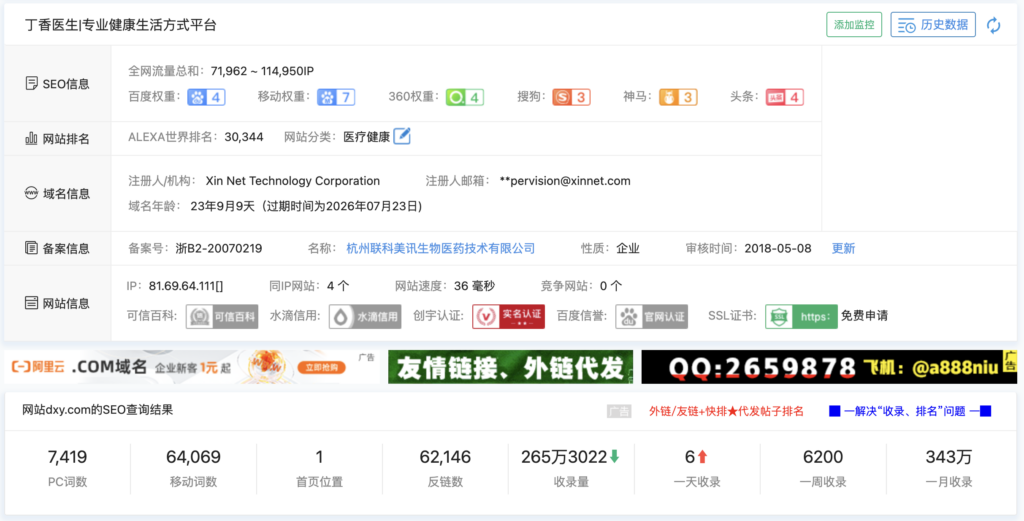The image size is (1024, 521).
Task: Click domain age 23年9月9天 text
Action: (222, 206)
